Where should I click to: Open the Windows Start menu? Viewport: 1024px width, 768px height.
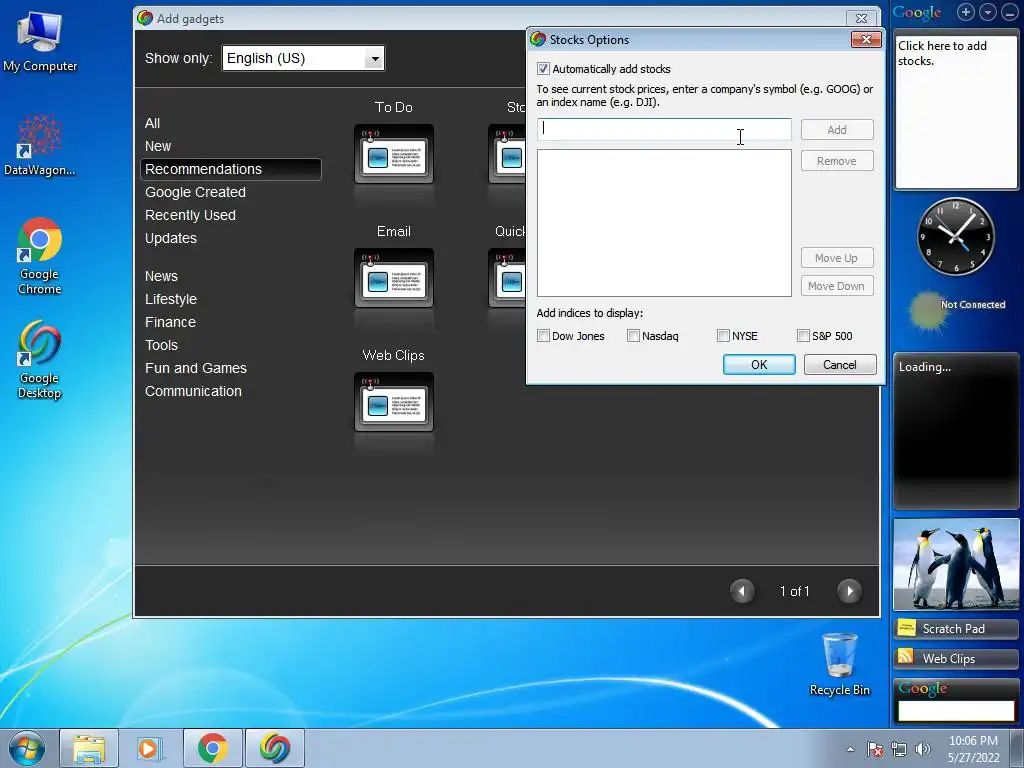tap(27, 748)
